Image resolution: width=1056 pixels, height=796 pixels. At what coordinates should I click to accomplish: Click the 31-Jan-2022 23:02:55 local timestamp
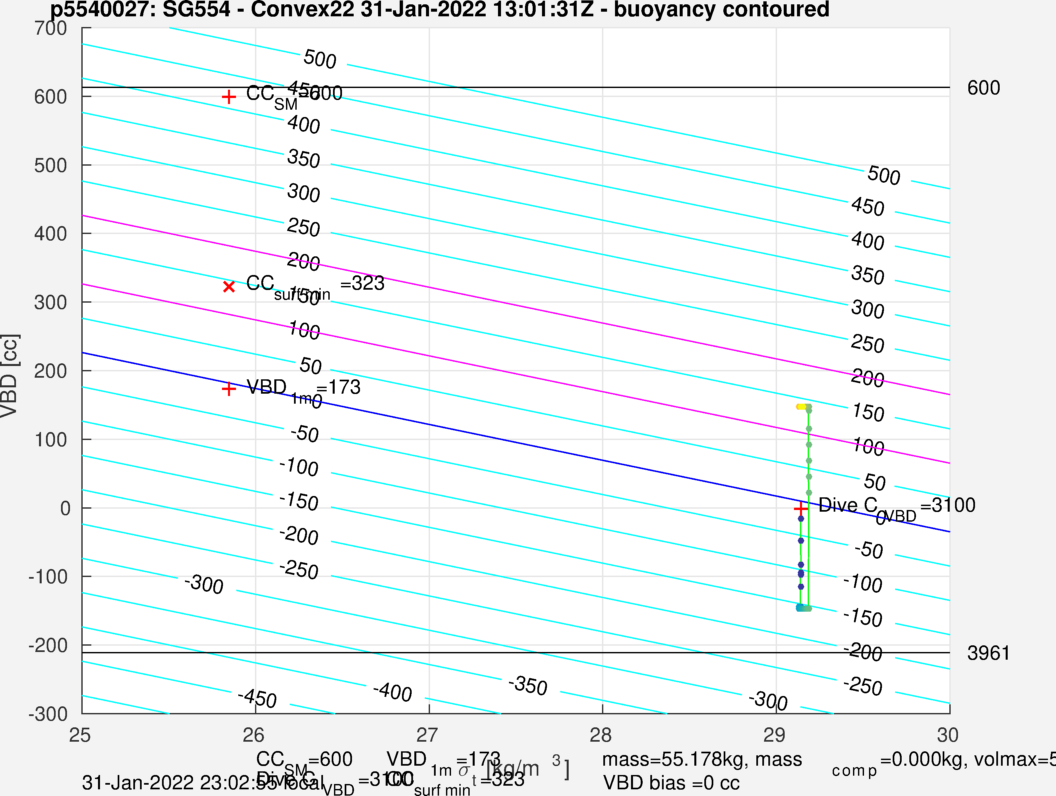[x=202, y=783]
